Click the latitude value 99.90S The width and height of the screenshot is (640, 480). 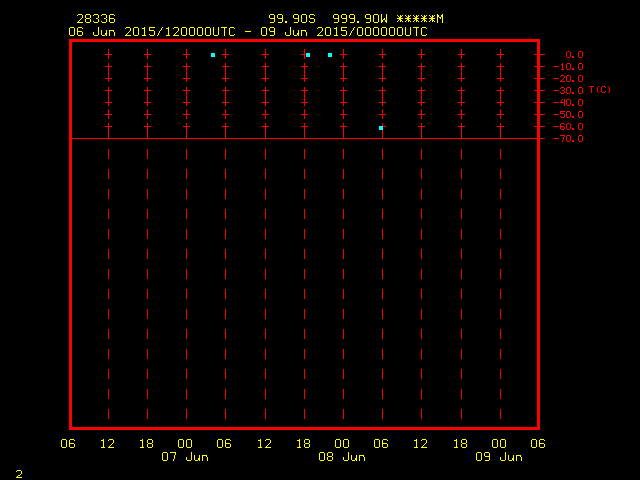pyautogui.click(x=292, y=19)
